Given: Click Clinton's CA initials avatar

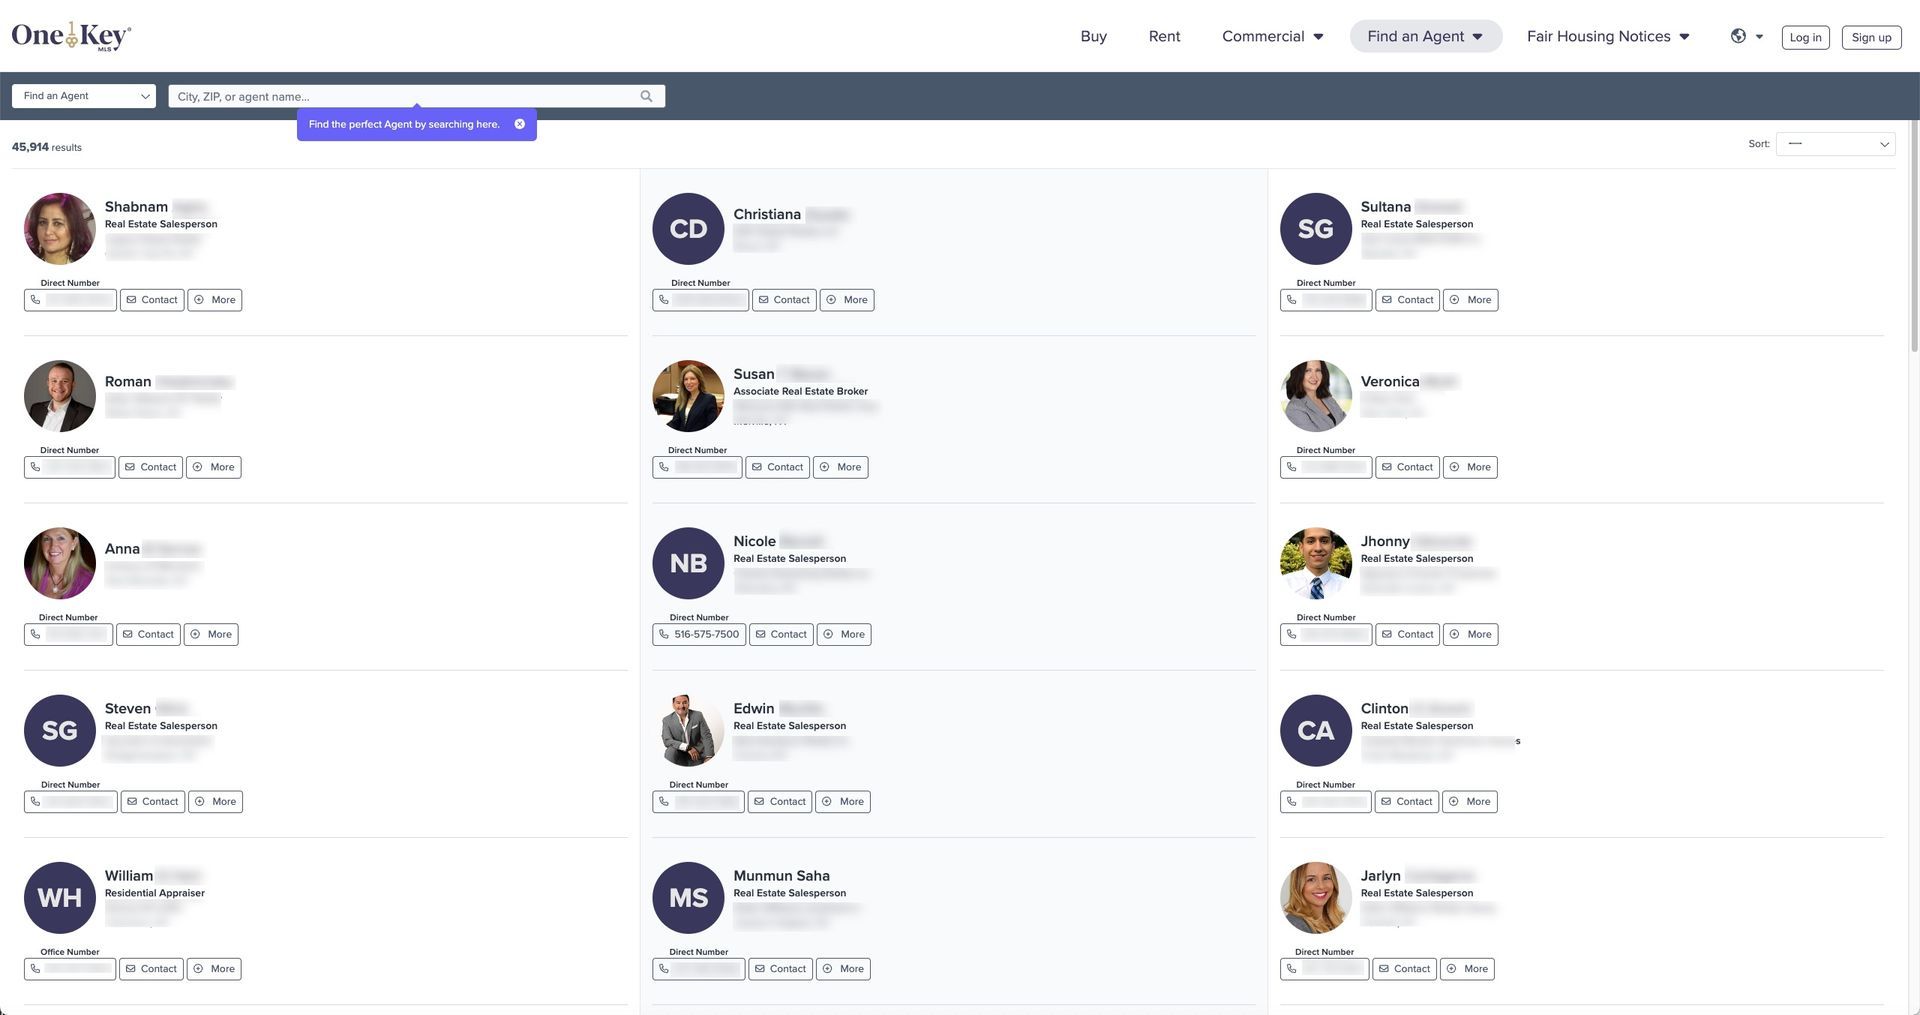Looking at the screenshot, I should click(1316, 731).
